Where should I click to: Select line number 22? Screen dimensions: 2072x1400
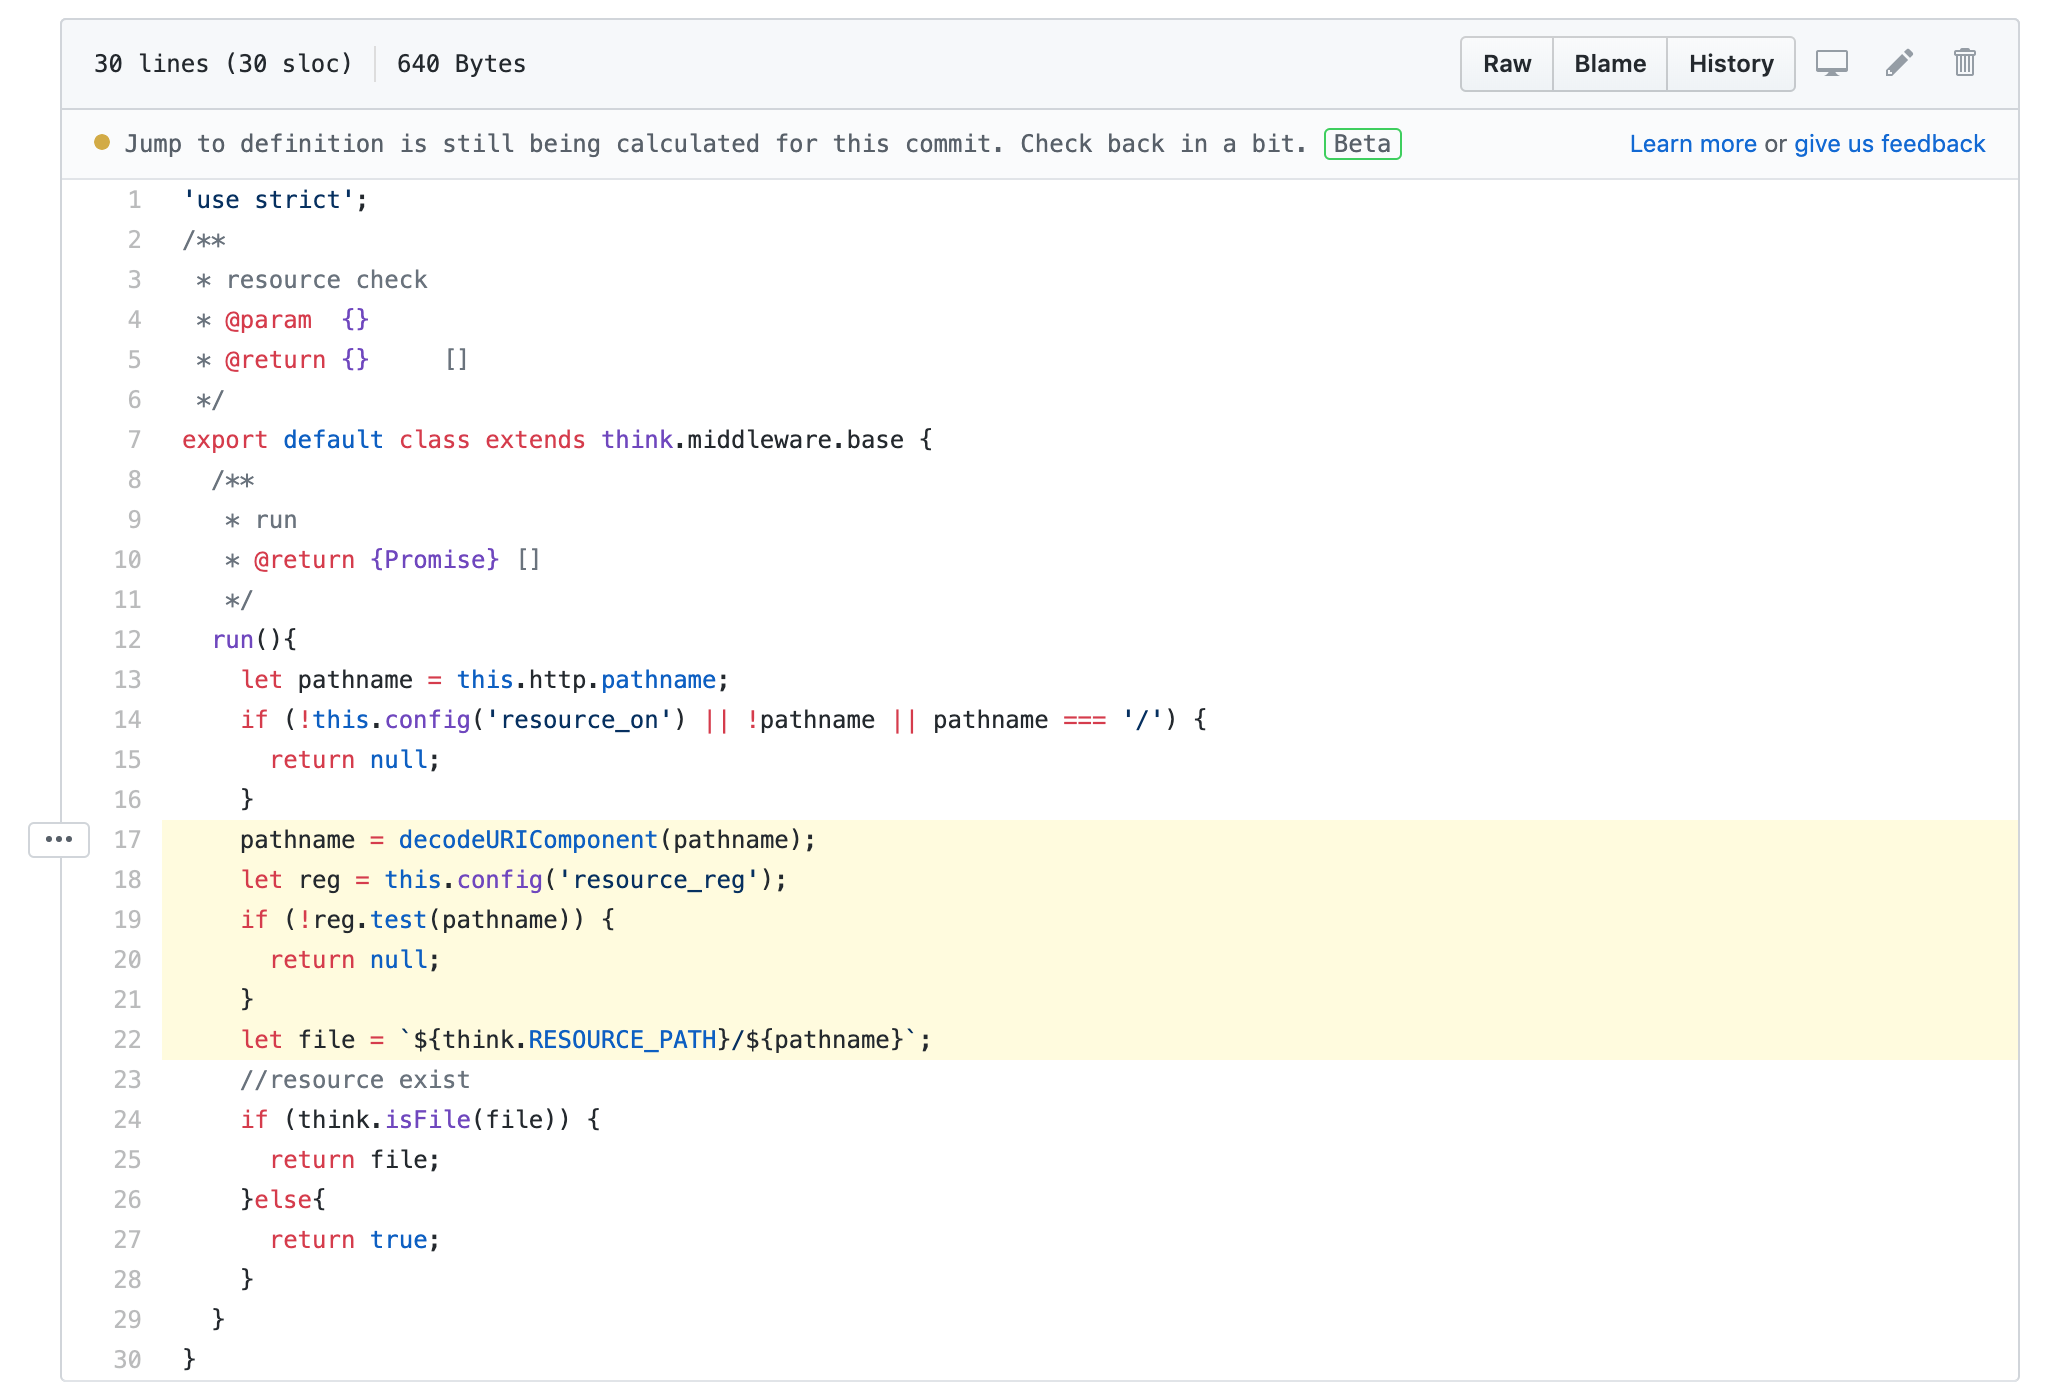(127, 1040)
